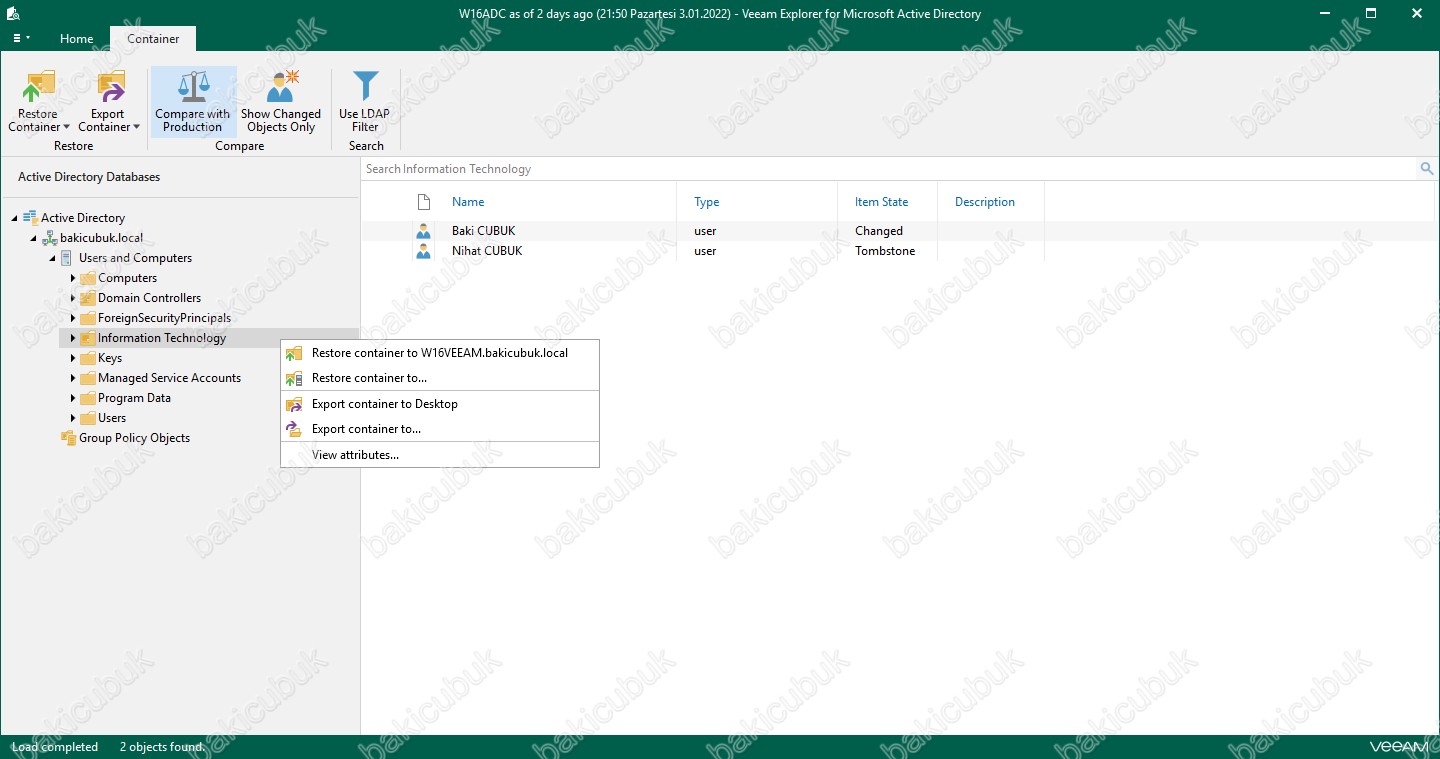1440x759 pixels.
Task: Select the Container tab
Action: 153,39
